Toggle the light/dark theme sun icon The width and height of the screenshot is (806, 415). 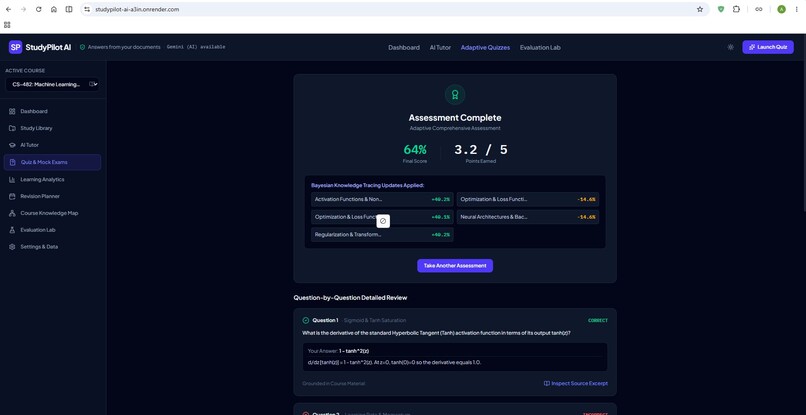(730, 47)
